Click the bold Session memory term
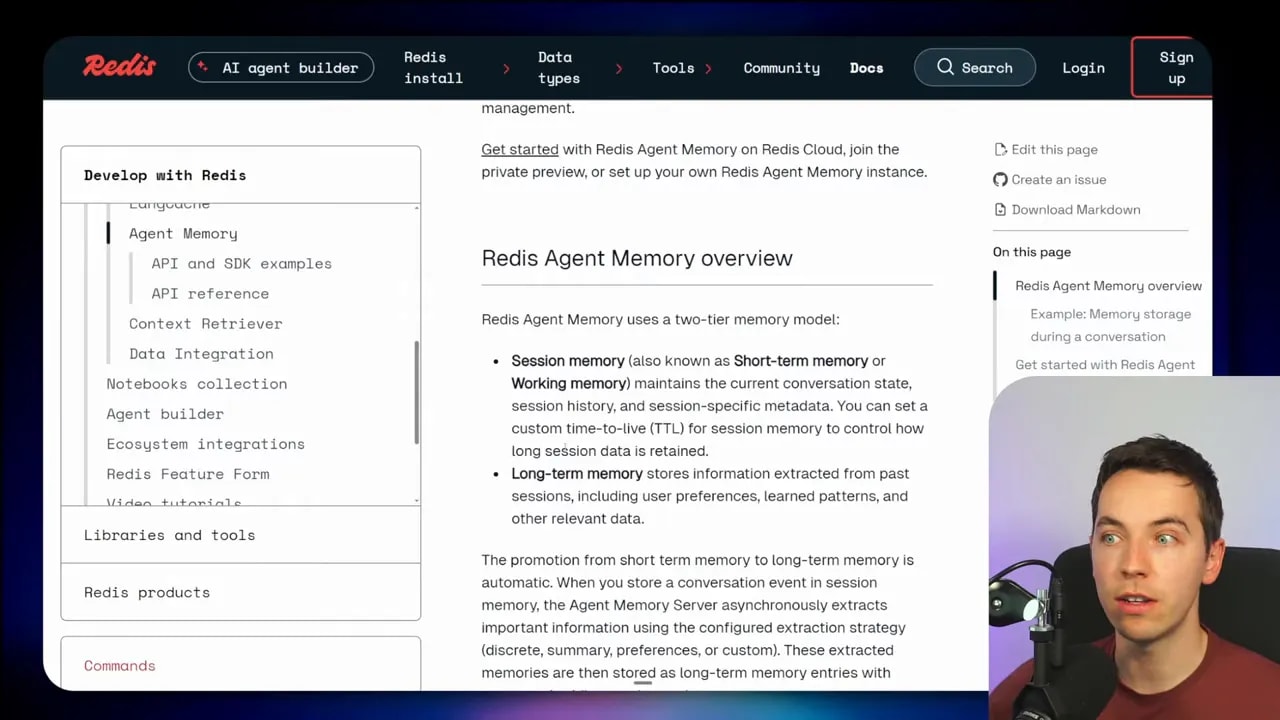 (567, 360)
